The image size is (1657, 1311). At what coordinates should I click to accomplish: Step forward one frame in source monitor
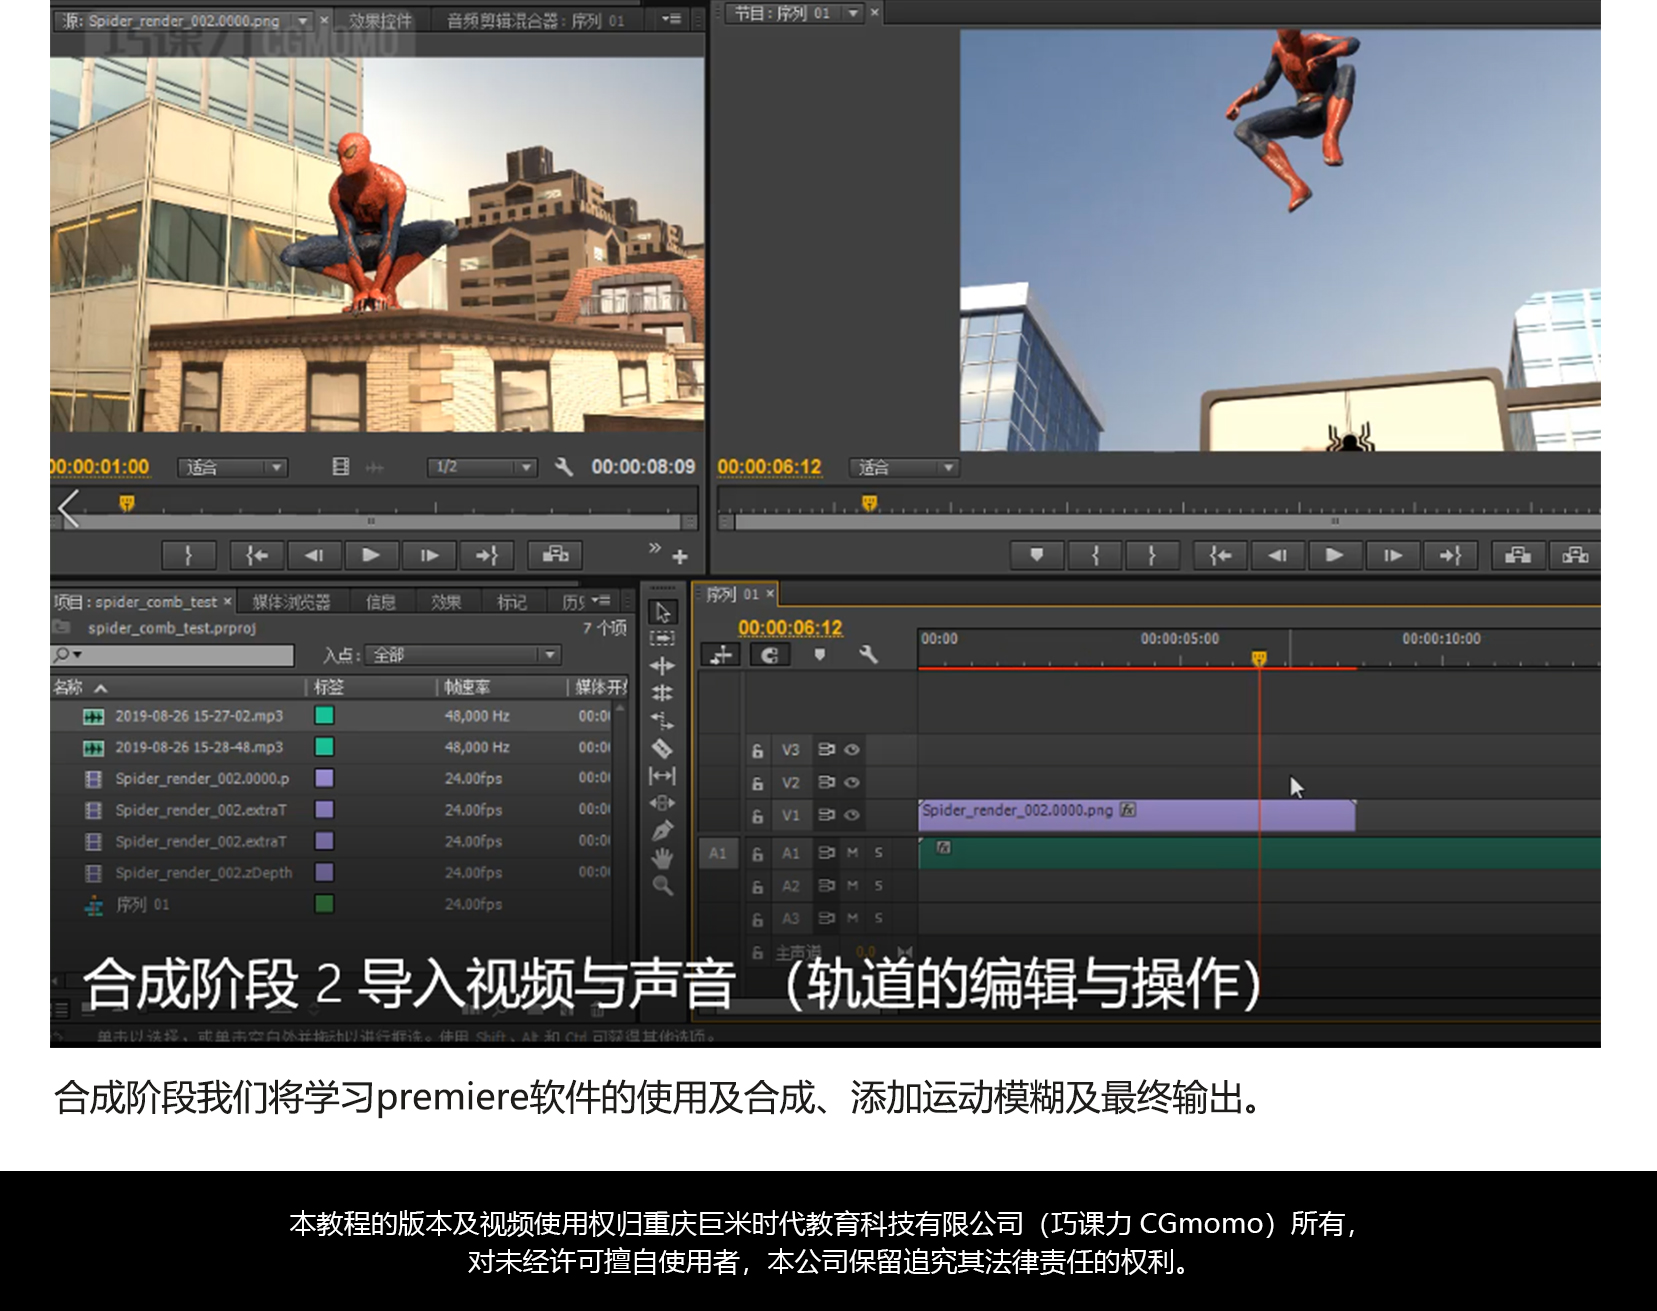tap(429, 555)
